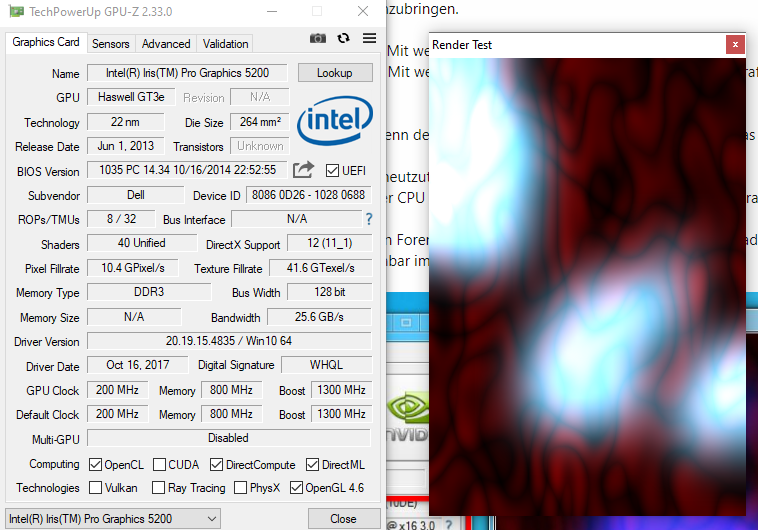Toggle the CUDA checkbox
The image size is (758, 530).
coord(159,465)
